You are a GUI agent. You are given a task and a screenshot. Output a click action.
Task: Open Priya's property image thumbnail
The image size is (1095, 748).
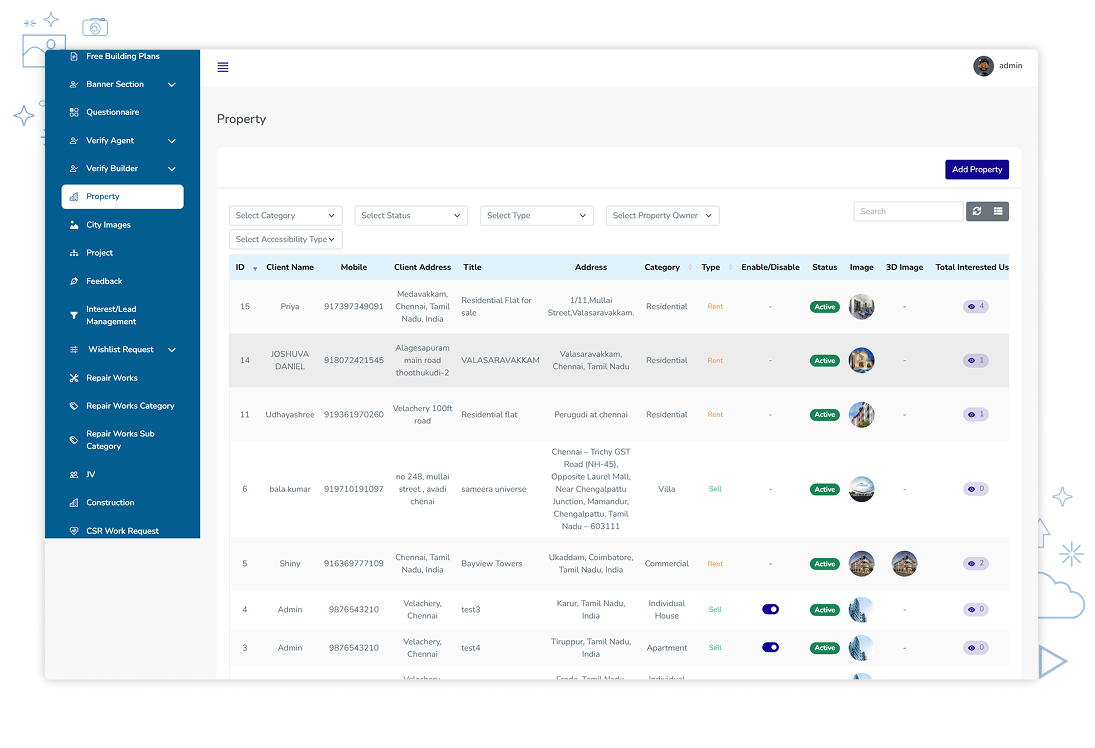tap(862, 307)
